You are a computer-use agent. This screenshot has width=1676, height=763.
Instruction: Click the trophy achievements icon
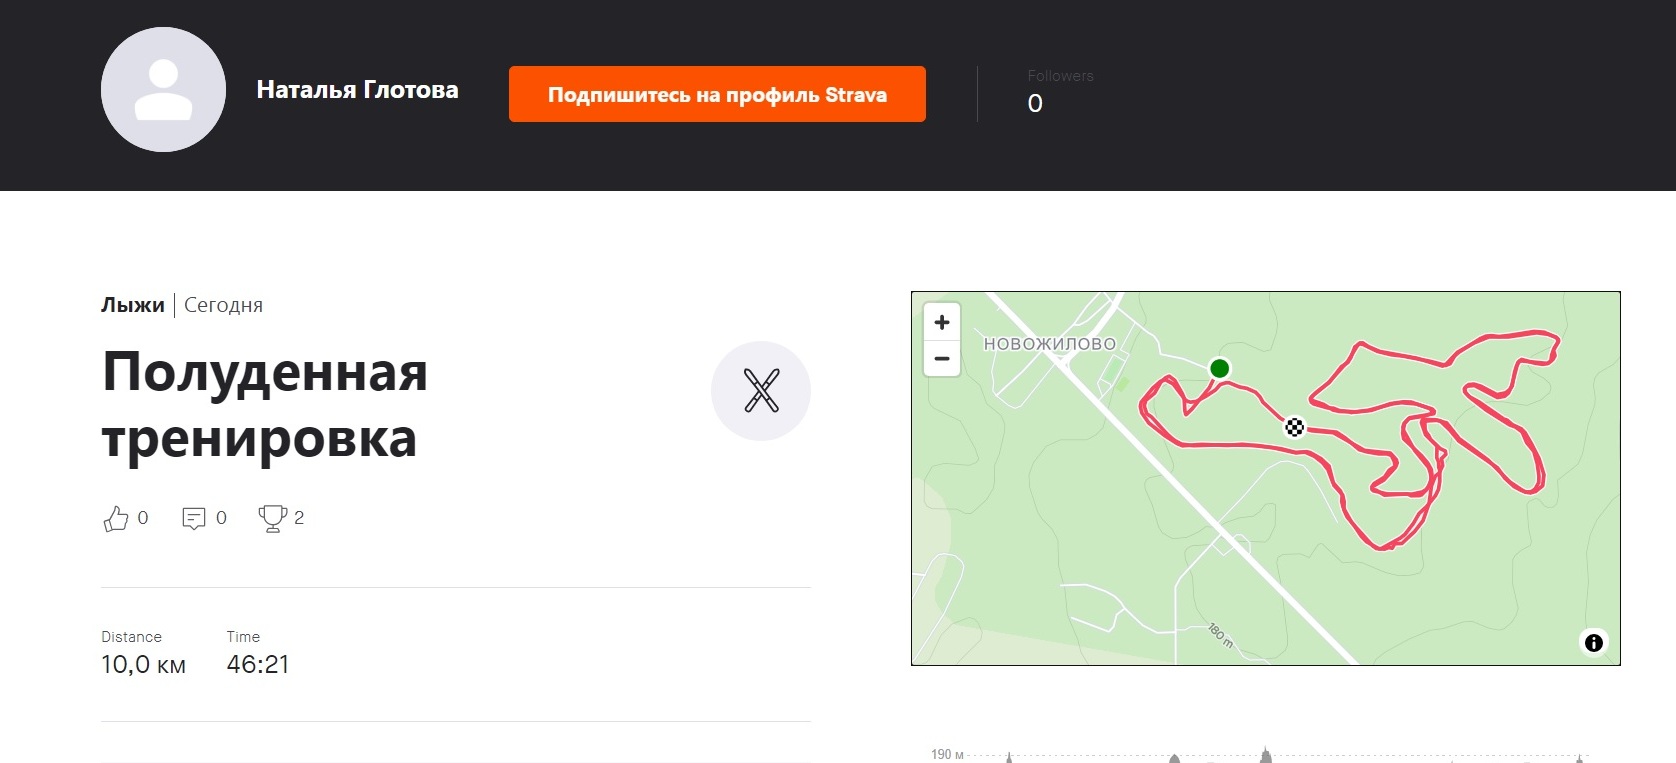pos(272,518)
